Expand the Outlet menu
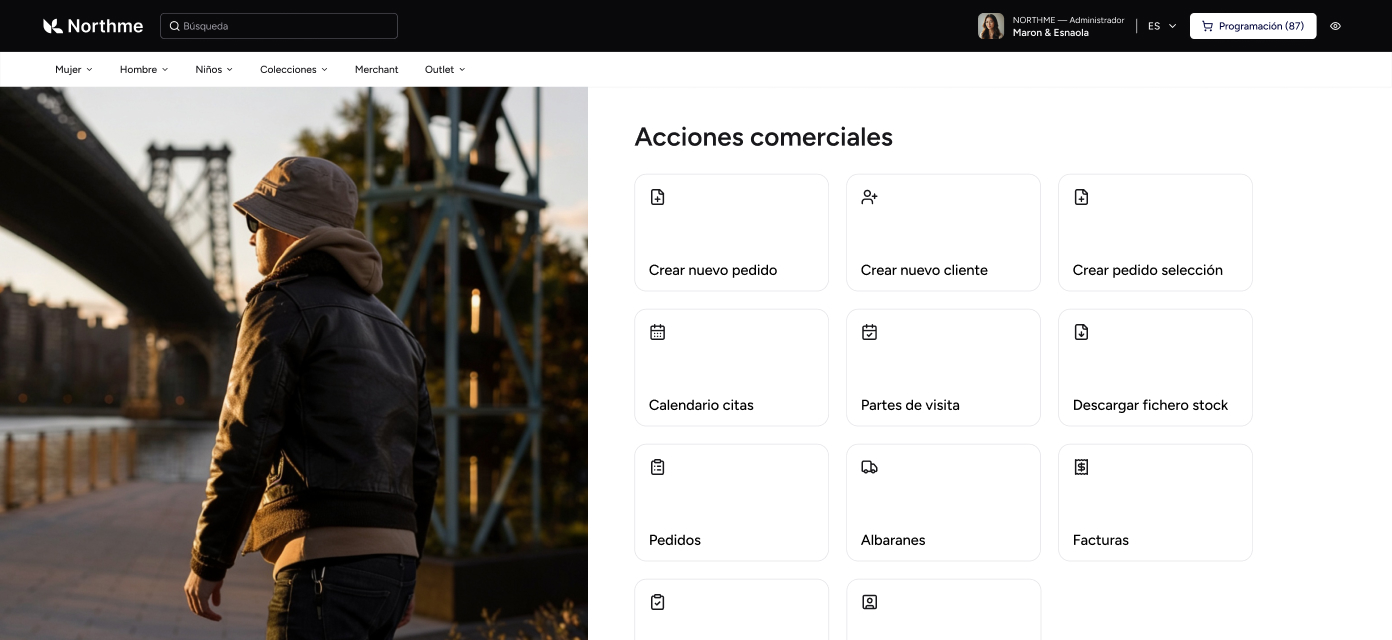The height and width of the screenshot is (640, 1392). [445, 69]
